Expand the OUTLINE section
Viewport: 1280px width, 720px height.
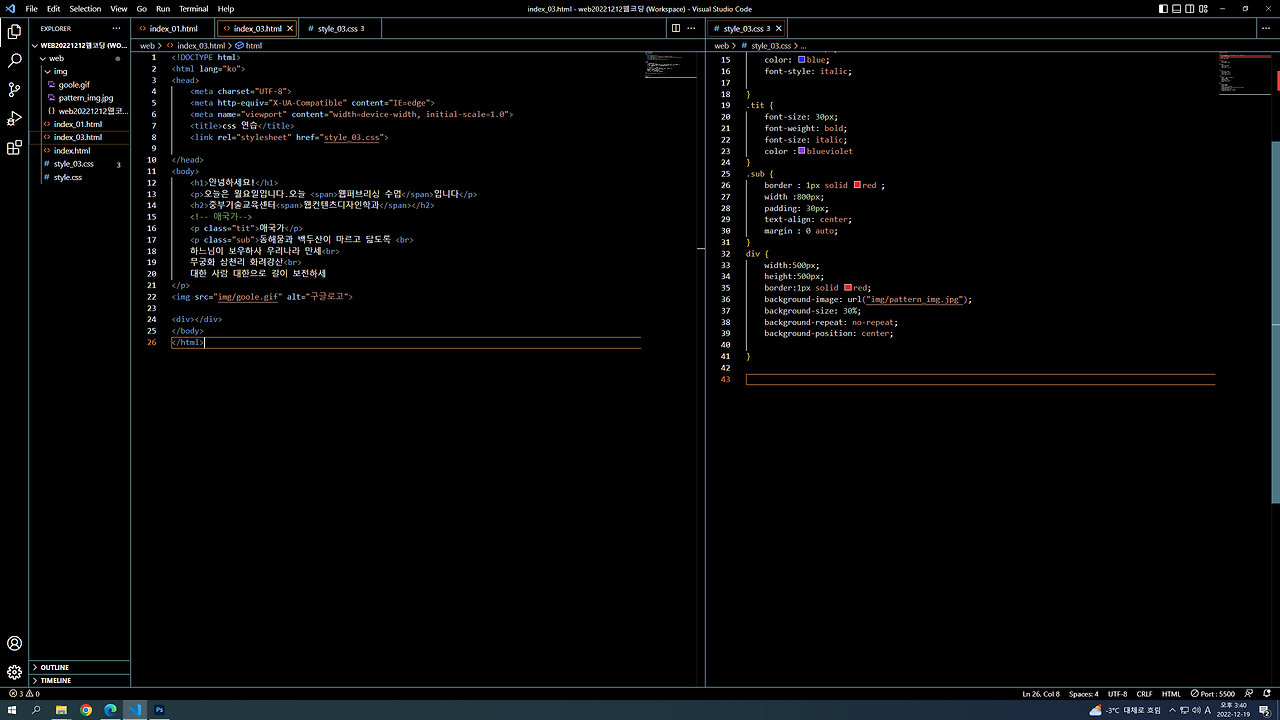[x=80, y=667]
